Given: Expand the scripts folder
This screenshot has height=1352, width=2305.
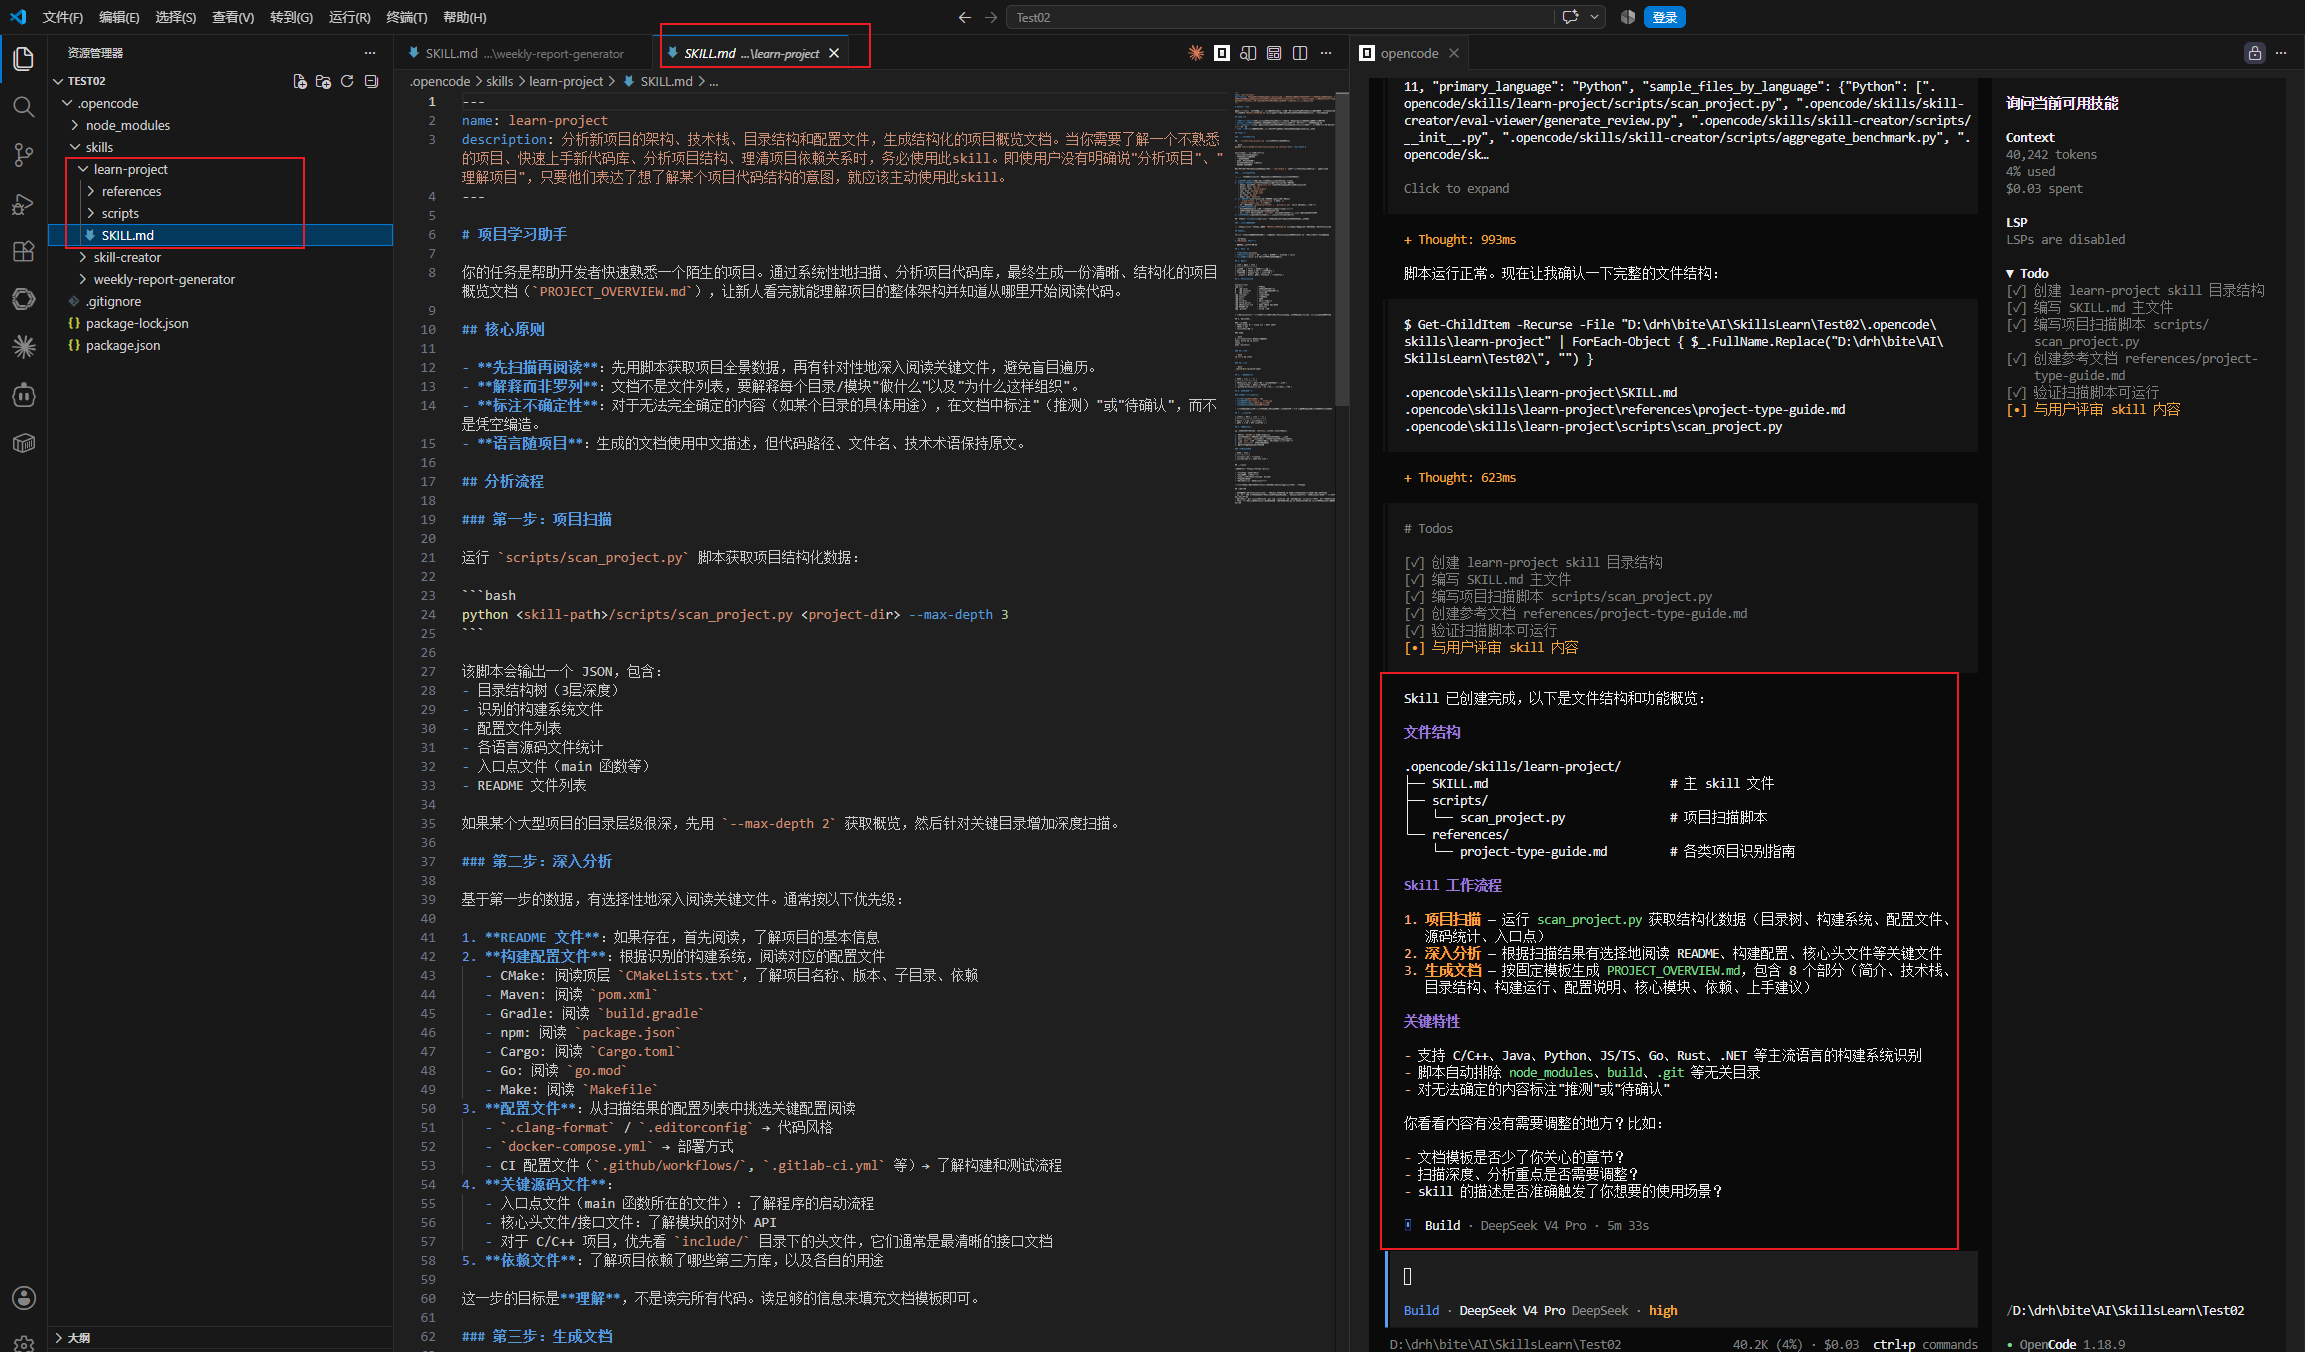Looking at the screenshot, I should [x=91, y=213].
